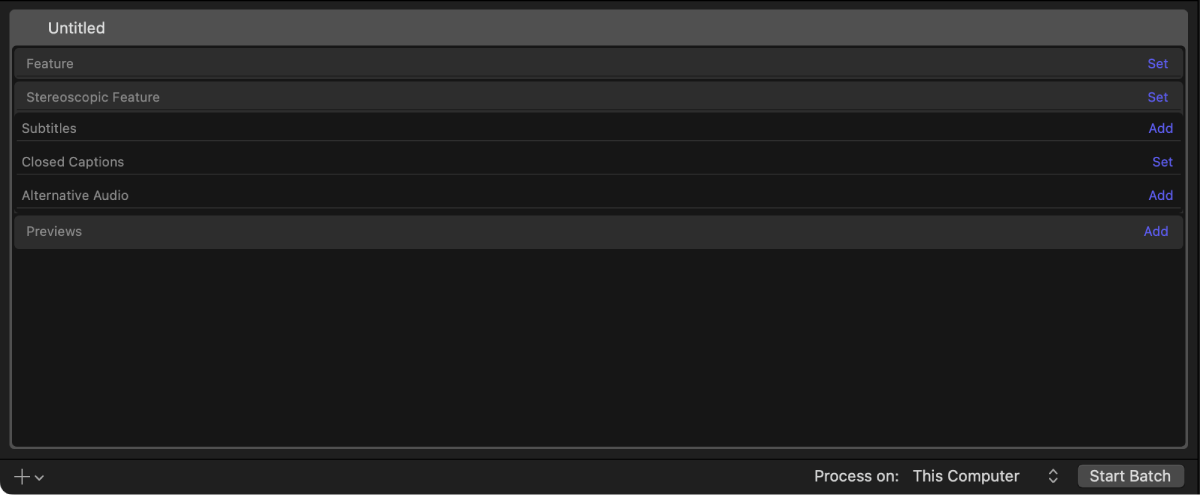Open the This Computer process location dropdown
Viewport: 1200px width, 496px height.
(966, 476)
